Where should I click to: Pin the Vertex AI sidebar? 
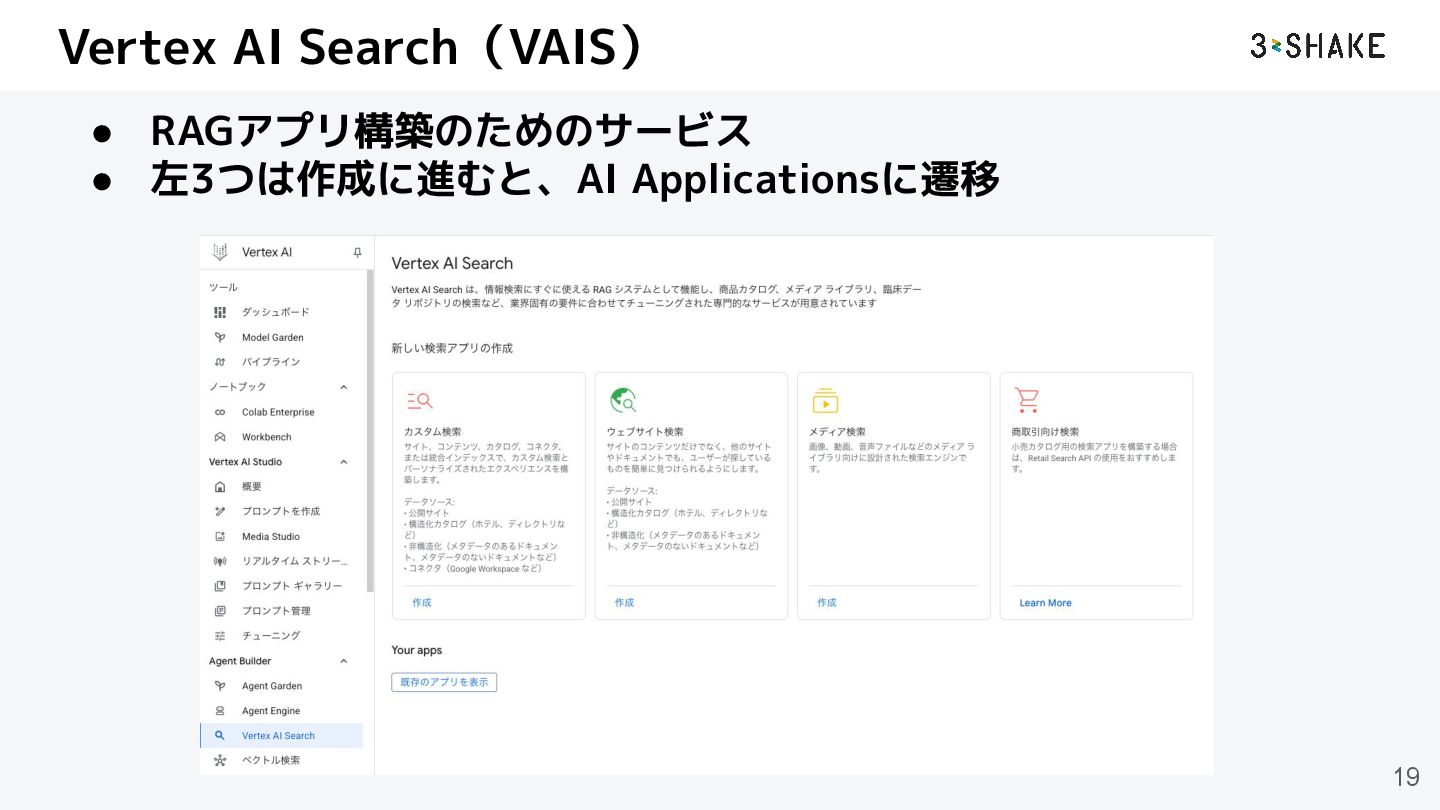click(x=357, y=253)
